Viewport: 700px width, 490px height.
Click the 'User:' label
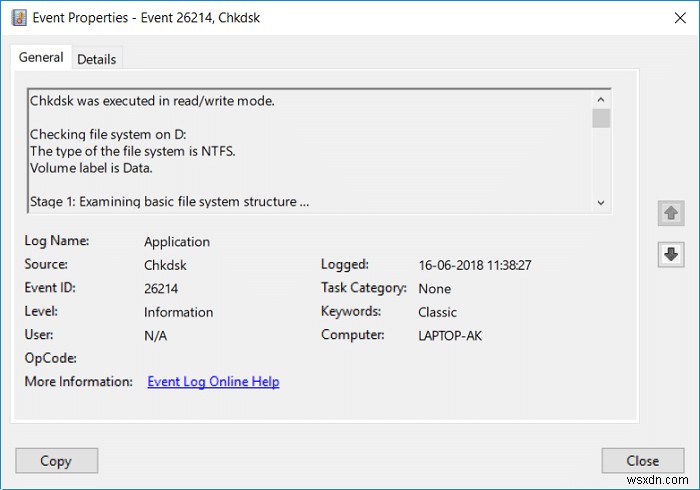point(39,334)
